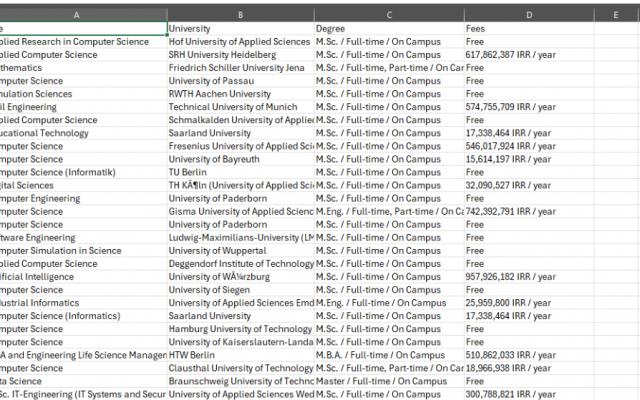The height and width of the screenshot is (400, 640).
Task: Select 'University of Passau' cell
Action: (241, 81)
